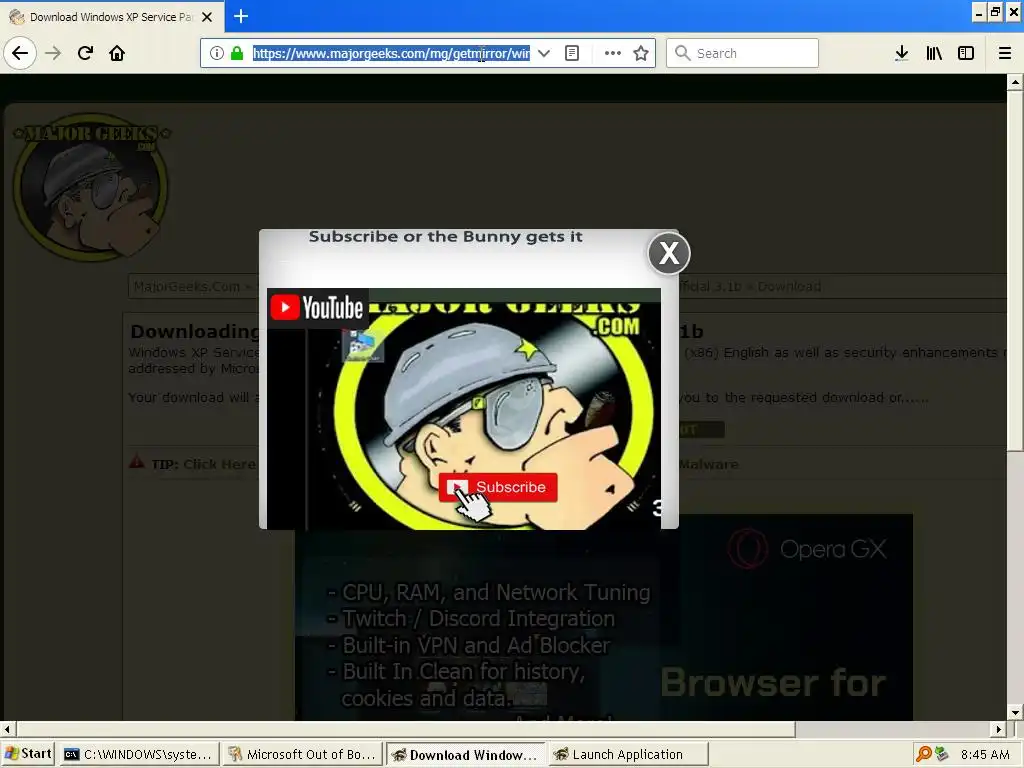The width and height of the screenshot is (1024, 768).
Task: Click the YouTube logo in popup
Action: [x=317, y=308]
